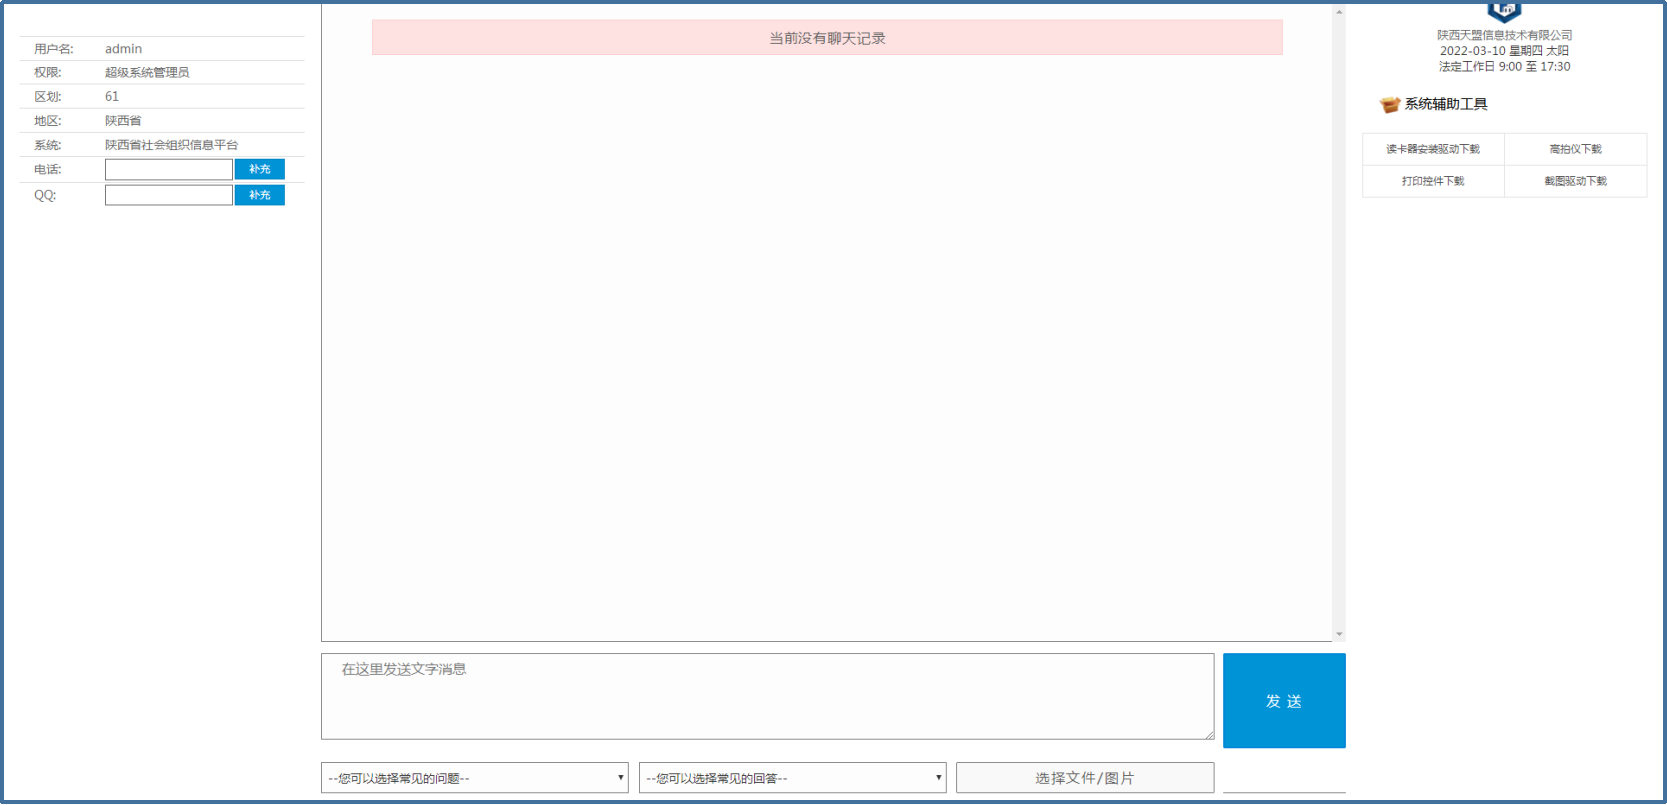The width and height of the screenshot is (1667, 805).
Task: Open the 高拍仪下载 link
Action: pos(1575,149)
